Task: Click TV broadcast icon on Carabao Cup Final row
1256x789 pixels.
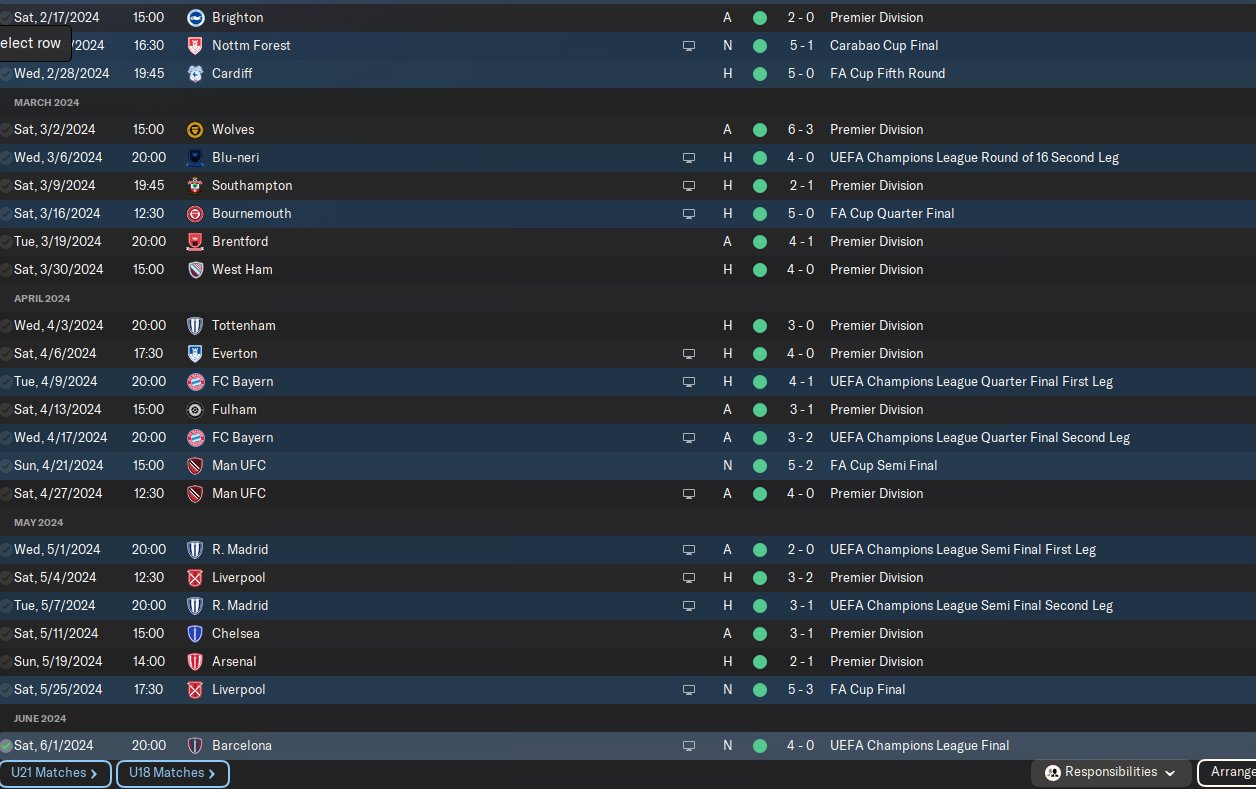Action: pos(688,46)
